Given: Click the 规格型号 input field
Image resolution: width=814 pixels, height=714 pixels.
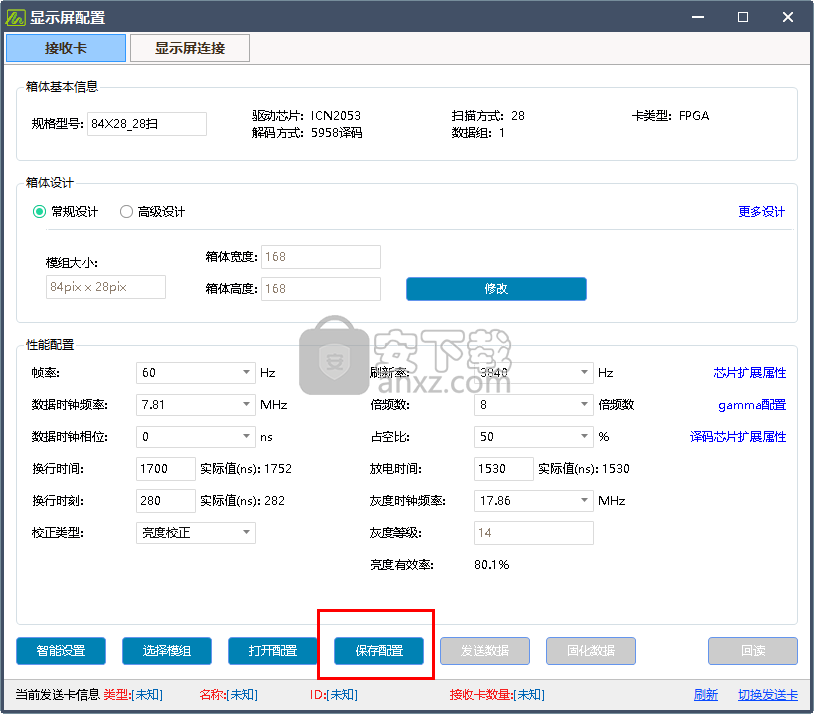Looking at the screenshot, I should [146, 124].
